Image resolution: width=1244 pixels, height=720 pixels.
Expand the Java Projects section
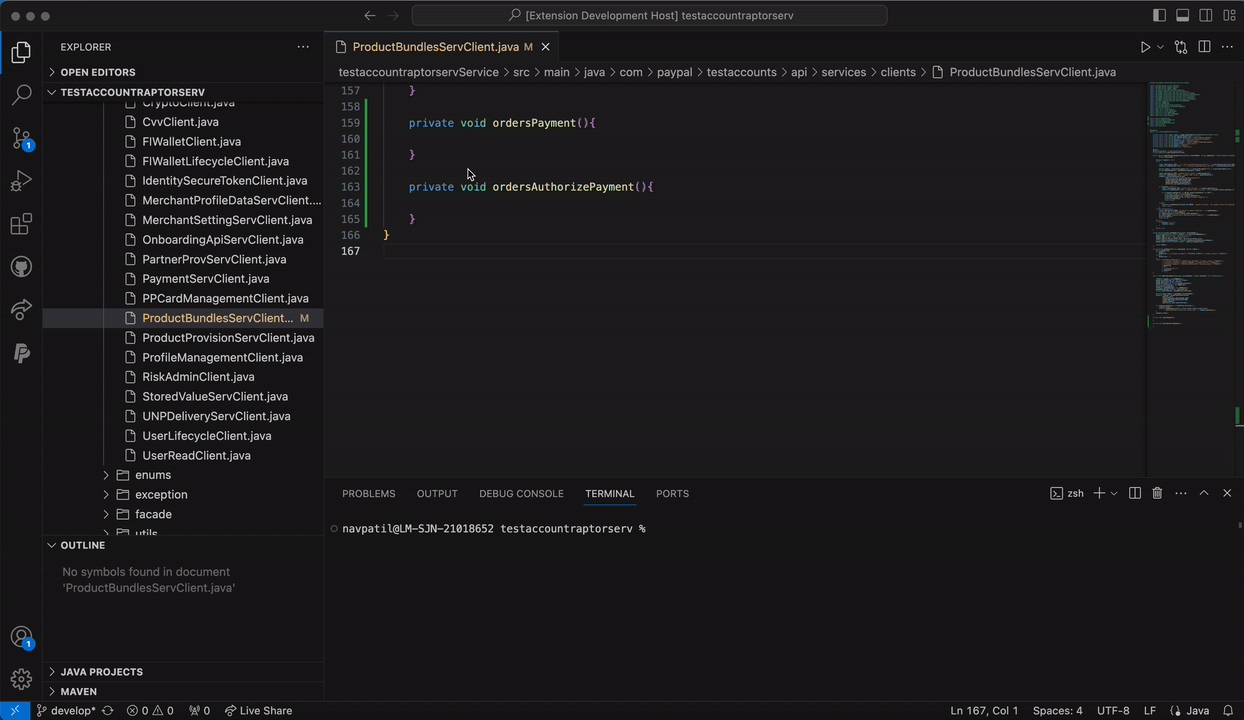click(x=101, y=672)
